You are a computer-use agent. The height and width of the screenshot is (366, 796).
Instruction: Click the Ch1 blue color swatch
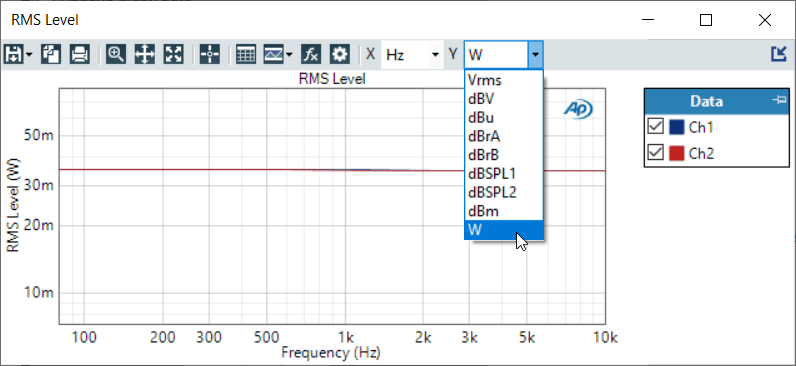pyautogui.click(x=677, y=127)
